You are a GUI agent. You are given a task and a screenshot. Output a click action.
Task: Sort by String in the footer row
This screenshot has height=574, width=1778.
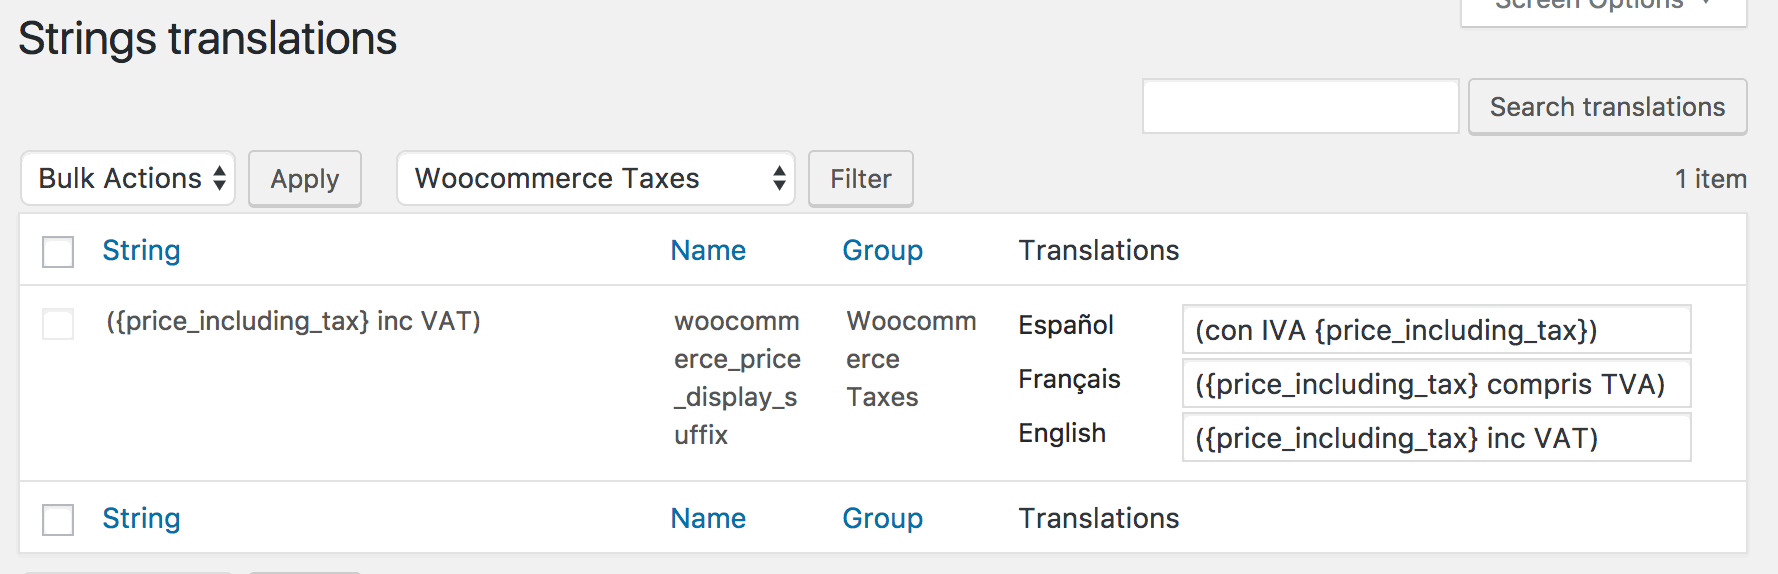141,518
